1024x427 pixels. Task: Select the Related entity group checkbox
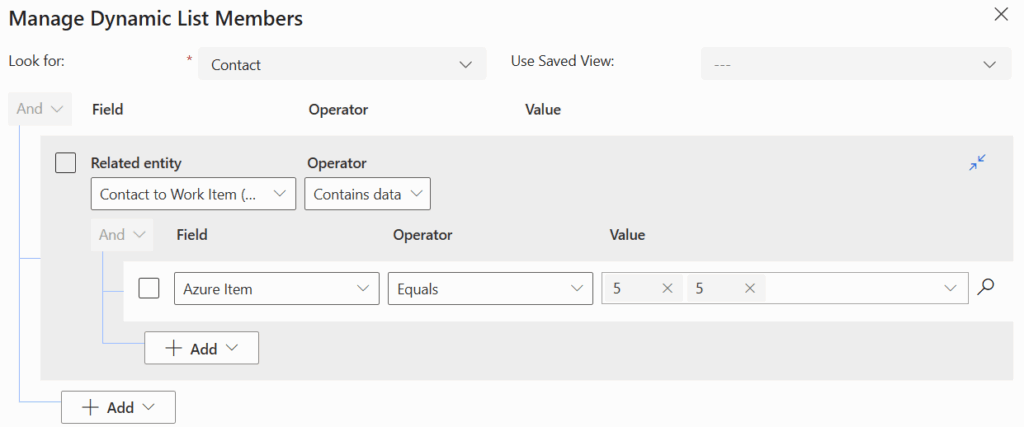coord(65,162)
